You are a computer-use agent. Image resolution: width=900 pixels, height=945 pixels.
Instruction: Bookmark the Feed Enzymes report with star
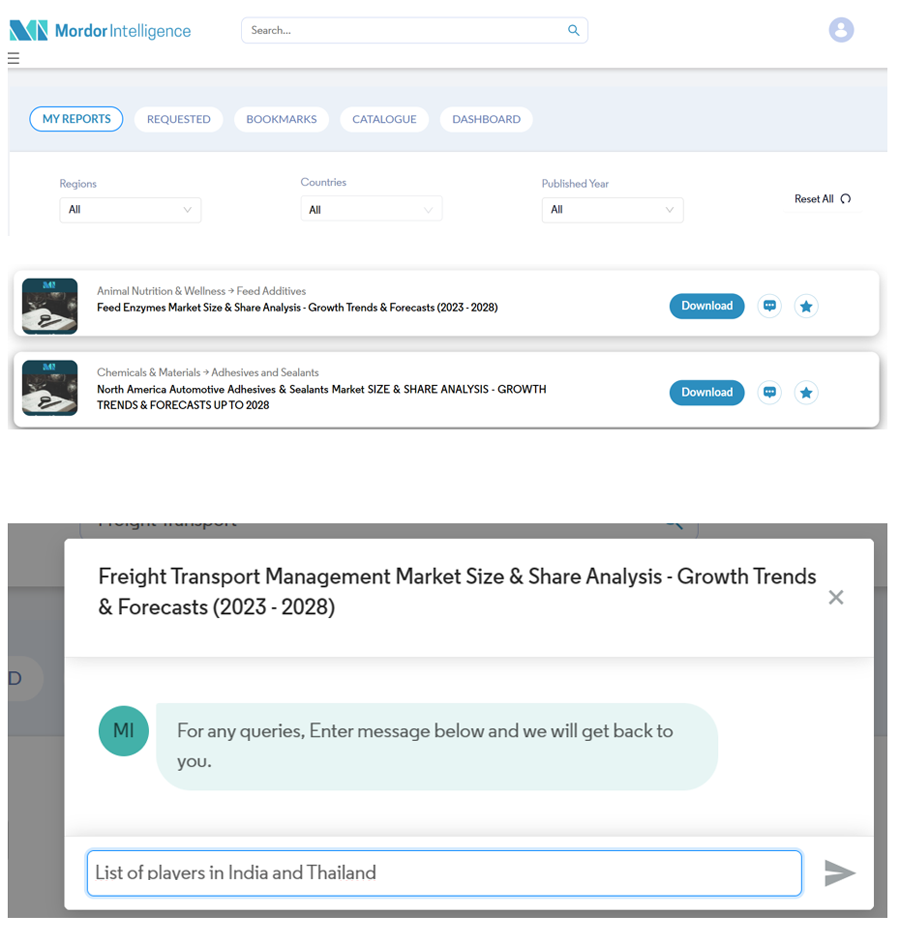[x=806, y=306]
